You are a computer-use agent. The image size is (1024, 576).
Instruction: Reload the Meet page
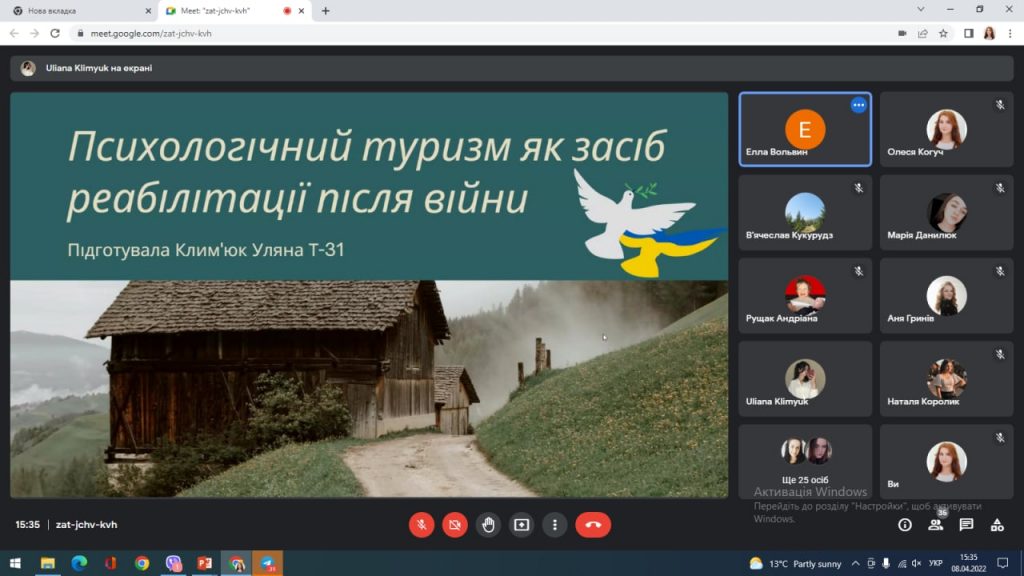[56, 33]
